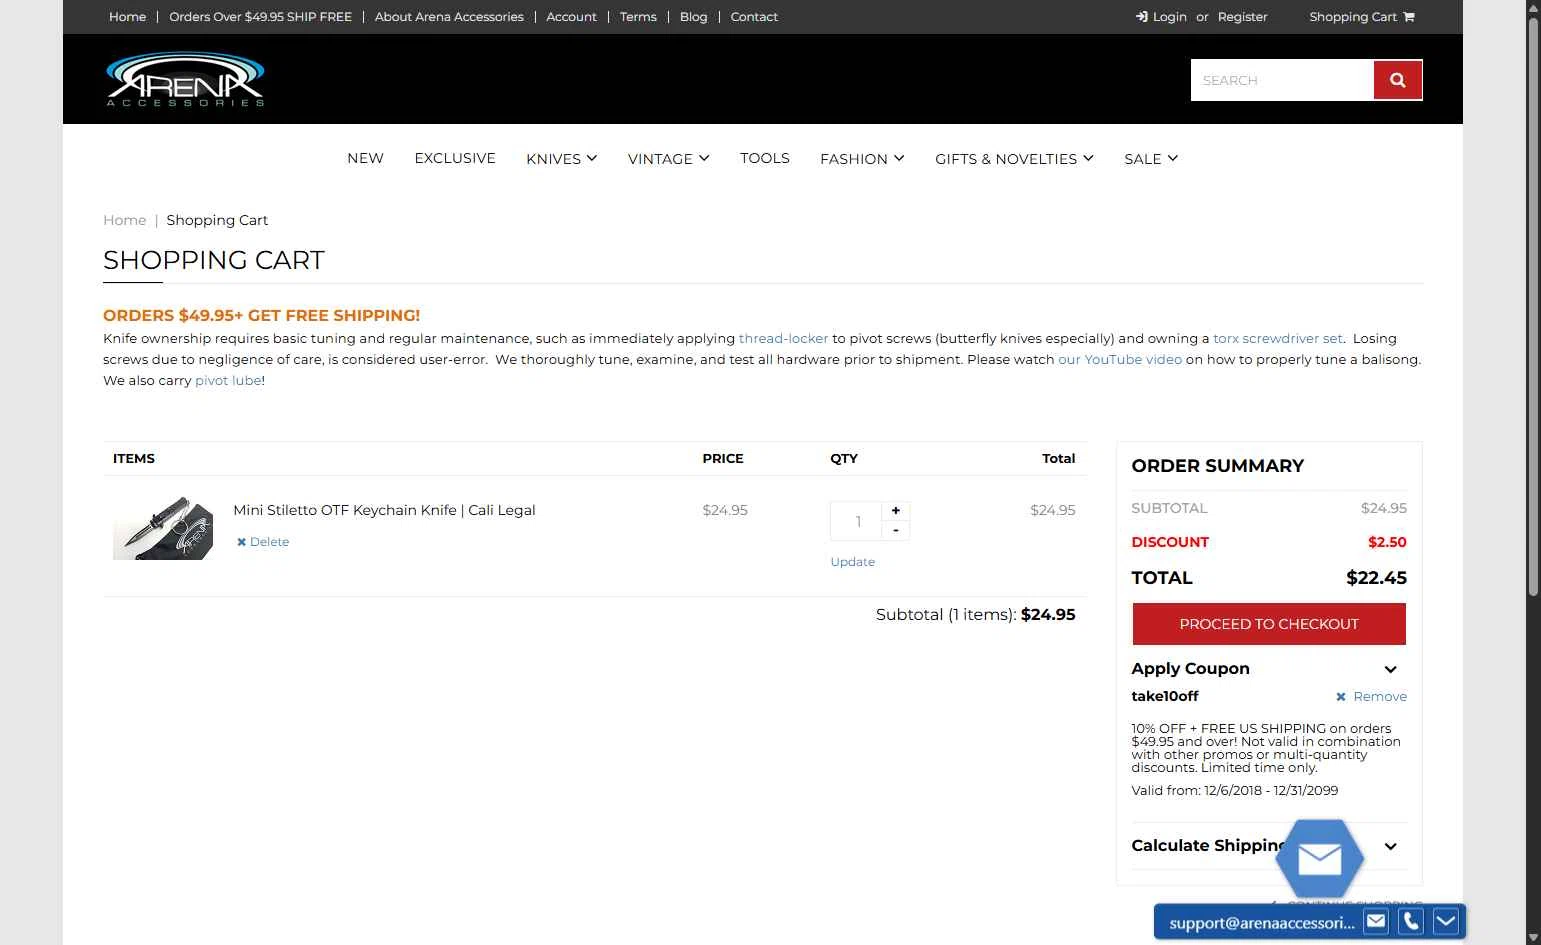The width and height of the screenshot is (1541, 945).
Task: Expand the Gifts & Novelties dropdown menu
Action: point(1014,159)
